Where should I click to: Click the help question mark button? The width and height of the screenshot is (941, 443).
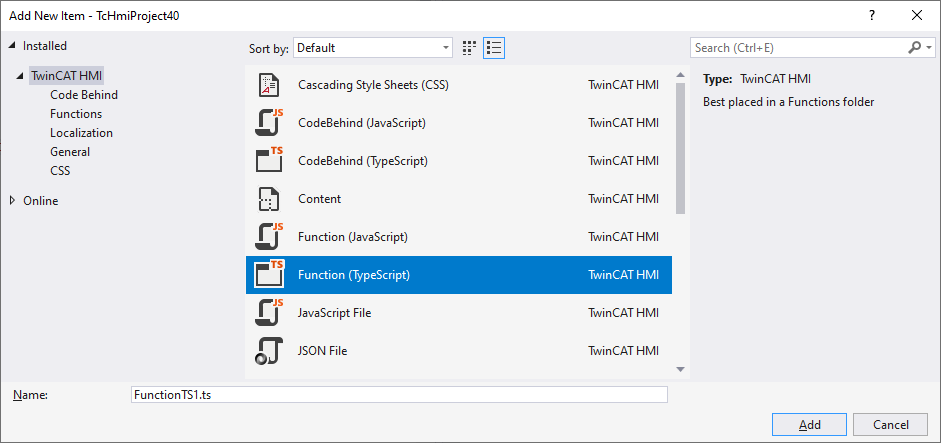[x=872, y=16]
